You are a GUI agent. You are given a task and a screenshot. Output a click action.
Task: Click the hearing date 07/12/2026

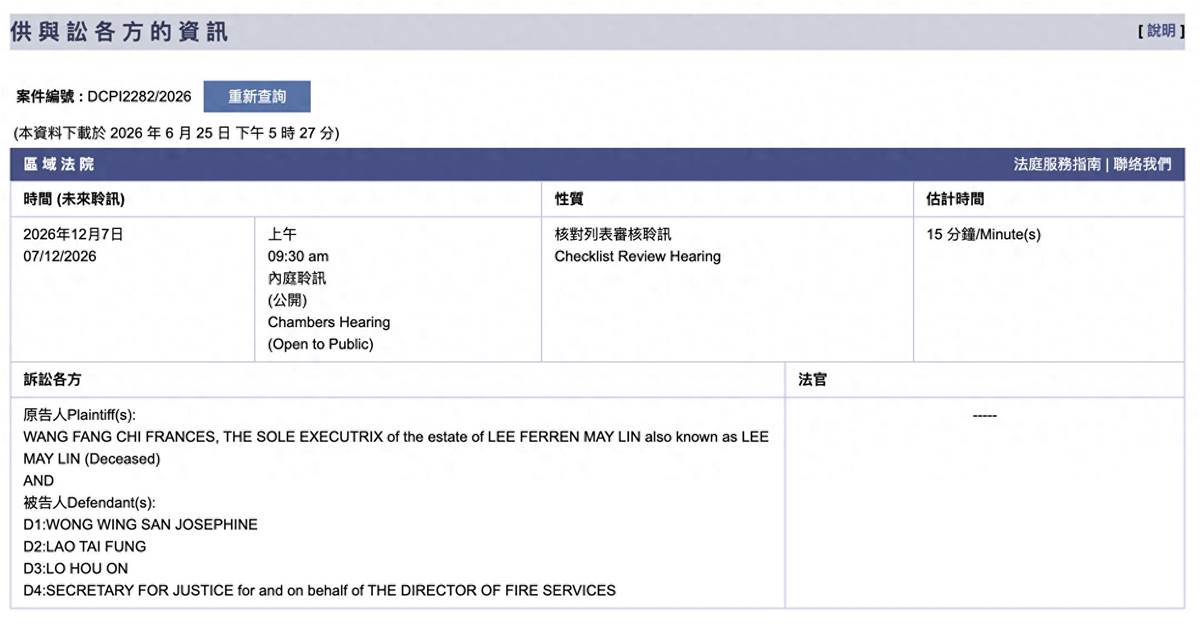[x=60, y=256]
